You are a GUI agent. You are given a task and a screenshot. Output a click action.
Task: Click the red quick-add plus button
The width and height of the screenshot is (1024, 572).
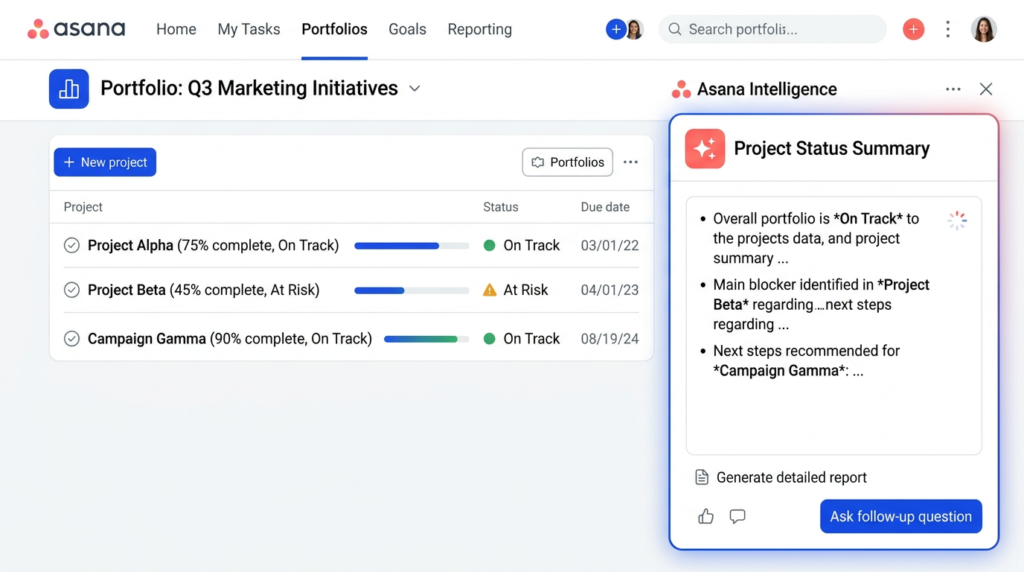pyautogui.click(x=913, y=29)
